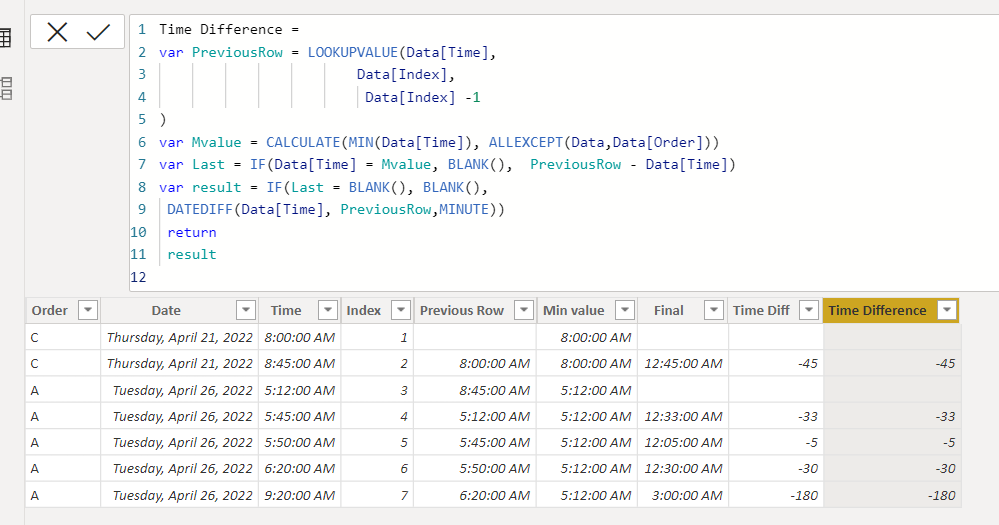The width and height of the screenshot is (999, 525).
Task: Click CALCULATE in formula line 6
Action: point(303,142)
